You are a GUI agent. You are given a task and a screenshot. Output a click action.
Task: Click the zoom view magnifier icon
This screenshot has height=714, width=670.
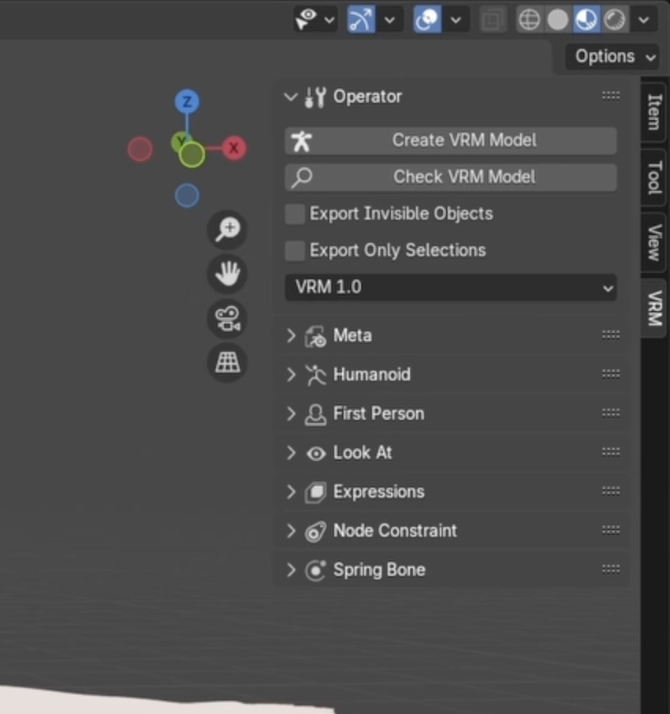point(228,230)
